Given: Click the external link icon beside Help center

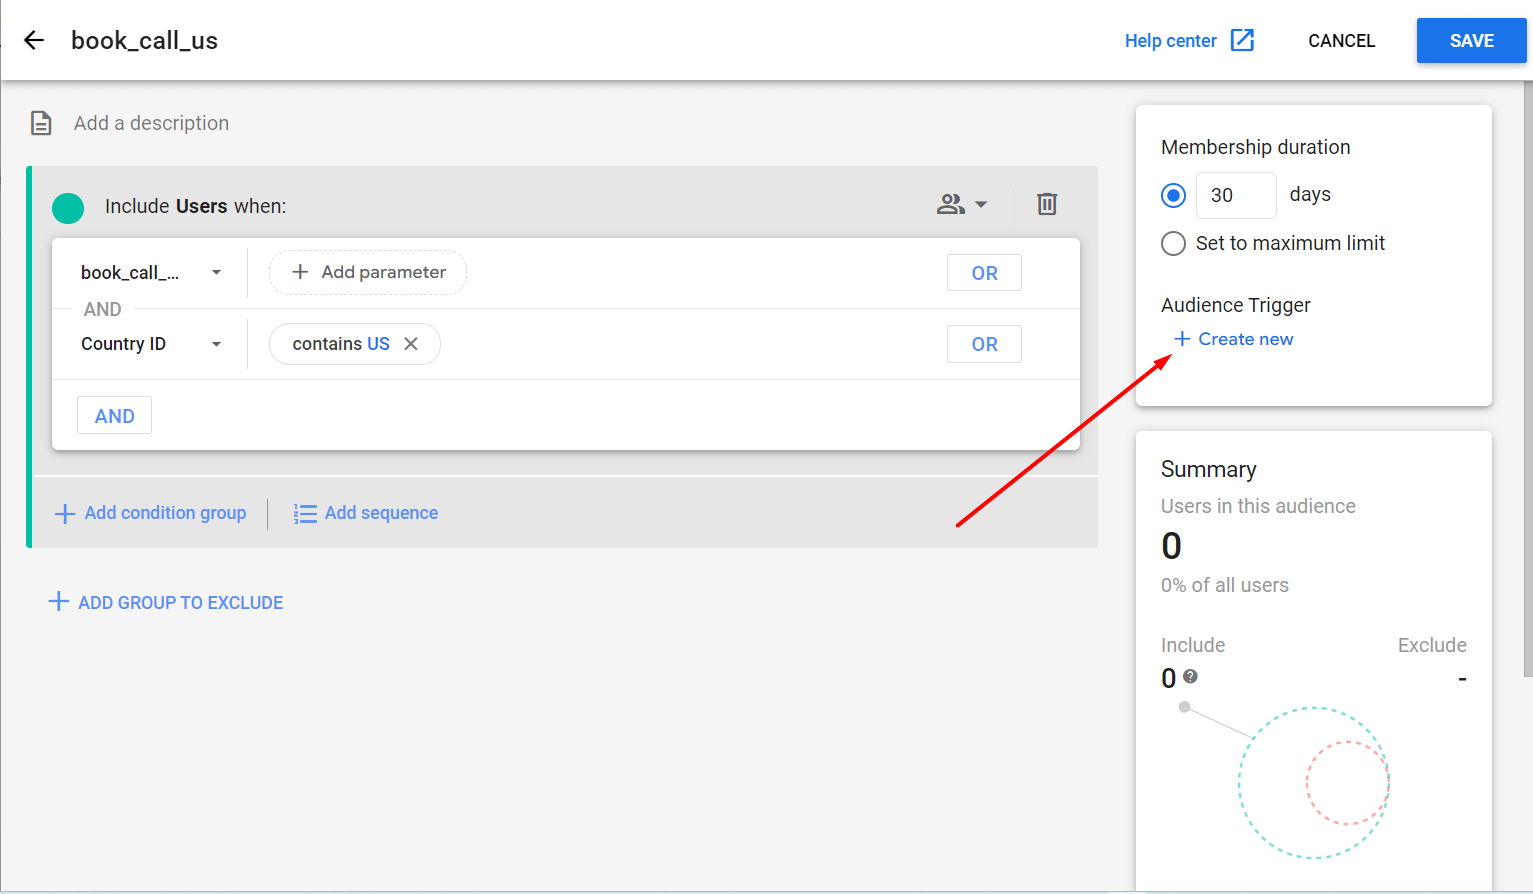Looking at the screenshot, I should coord(1242,40).
